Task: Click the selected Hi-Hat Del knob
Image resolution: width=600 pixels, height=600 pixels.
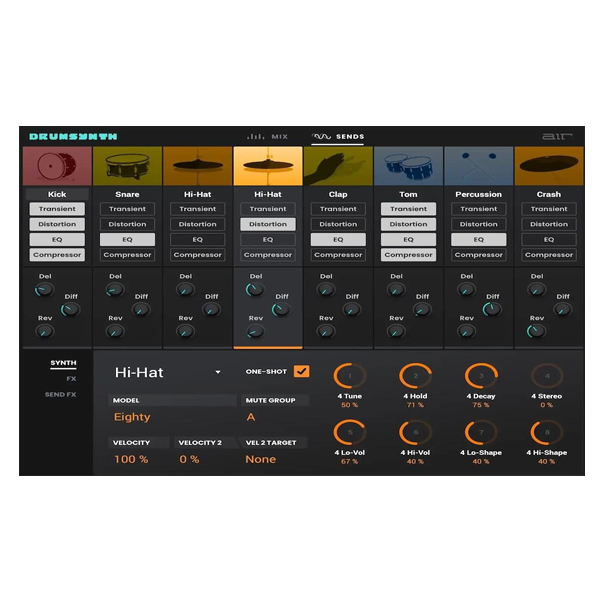Action: [x=255, y=290]
